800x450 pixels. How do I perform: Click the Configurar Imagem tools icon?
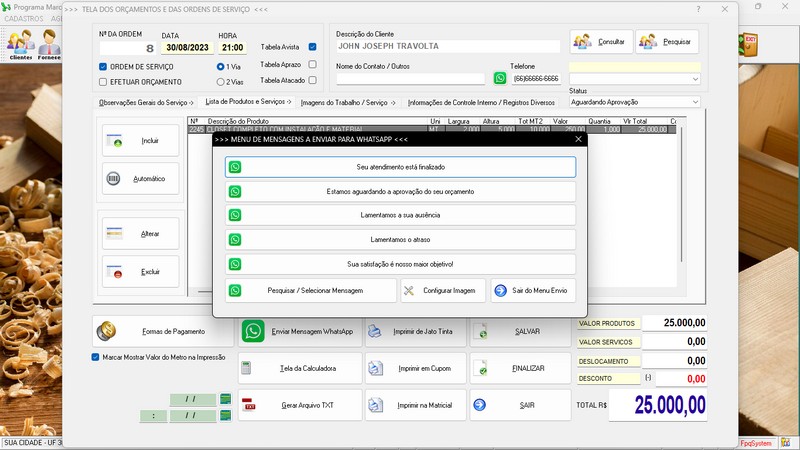point(409,290)
